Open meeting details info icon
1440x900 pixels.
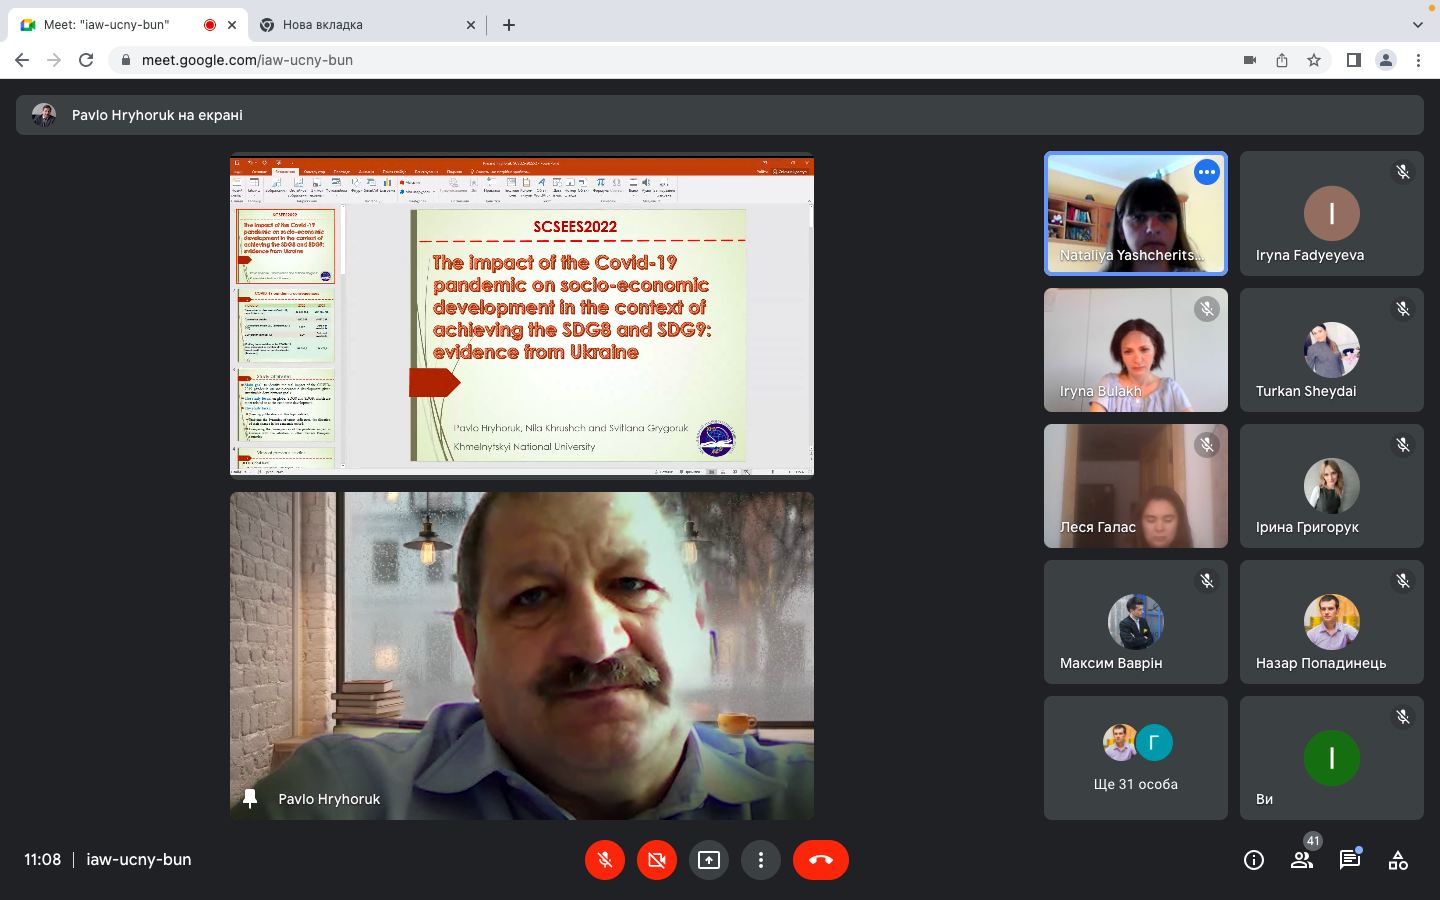(x=1253, y=860)
